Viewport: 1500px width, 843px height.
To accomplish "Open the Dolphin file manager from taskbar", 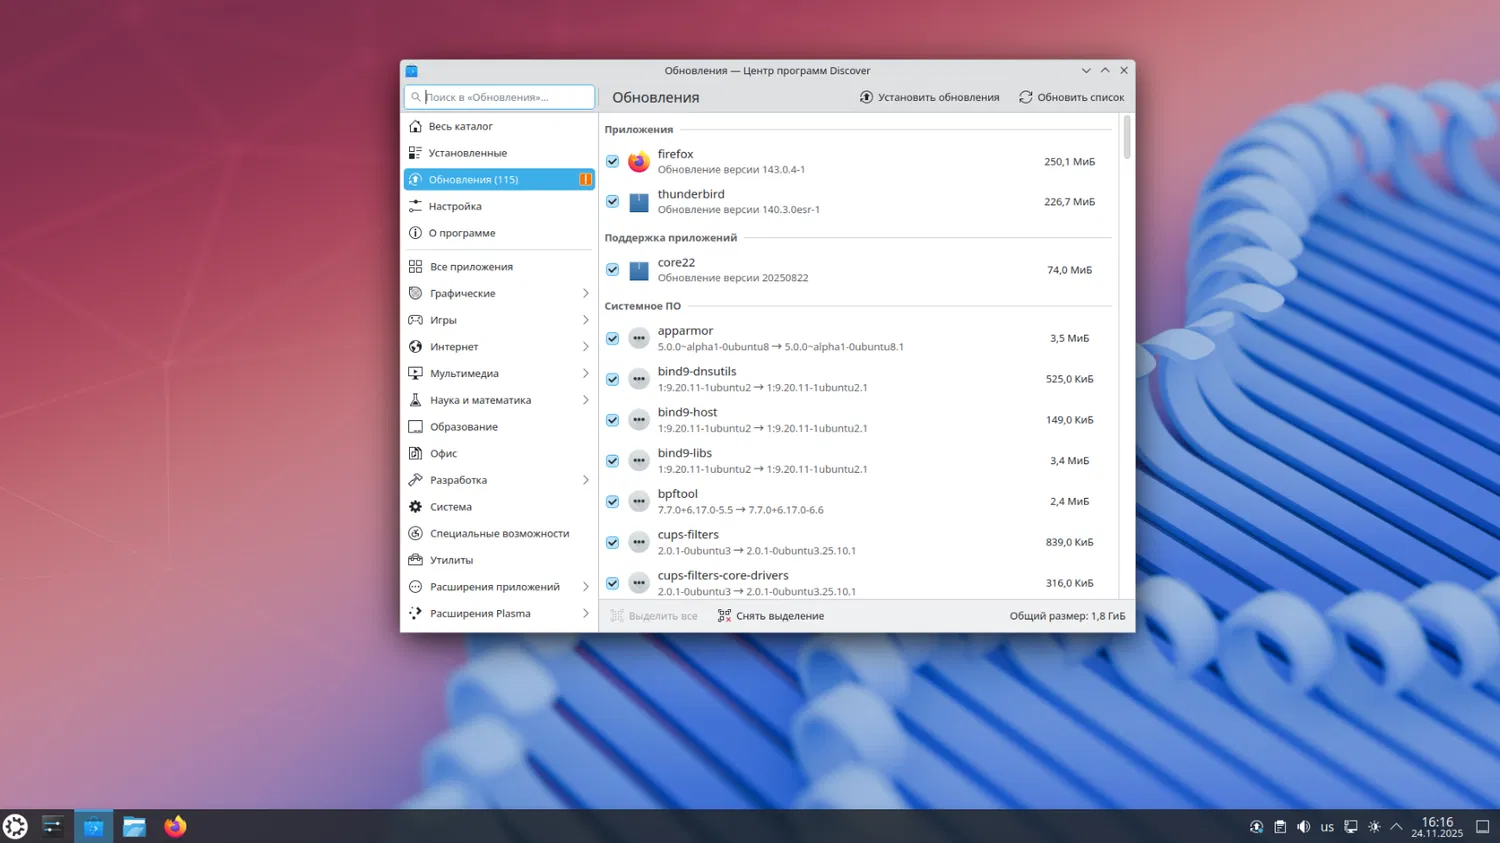I will [134, 826].
